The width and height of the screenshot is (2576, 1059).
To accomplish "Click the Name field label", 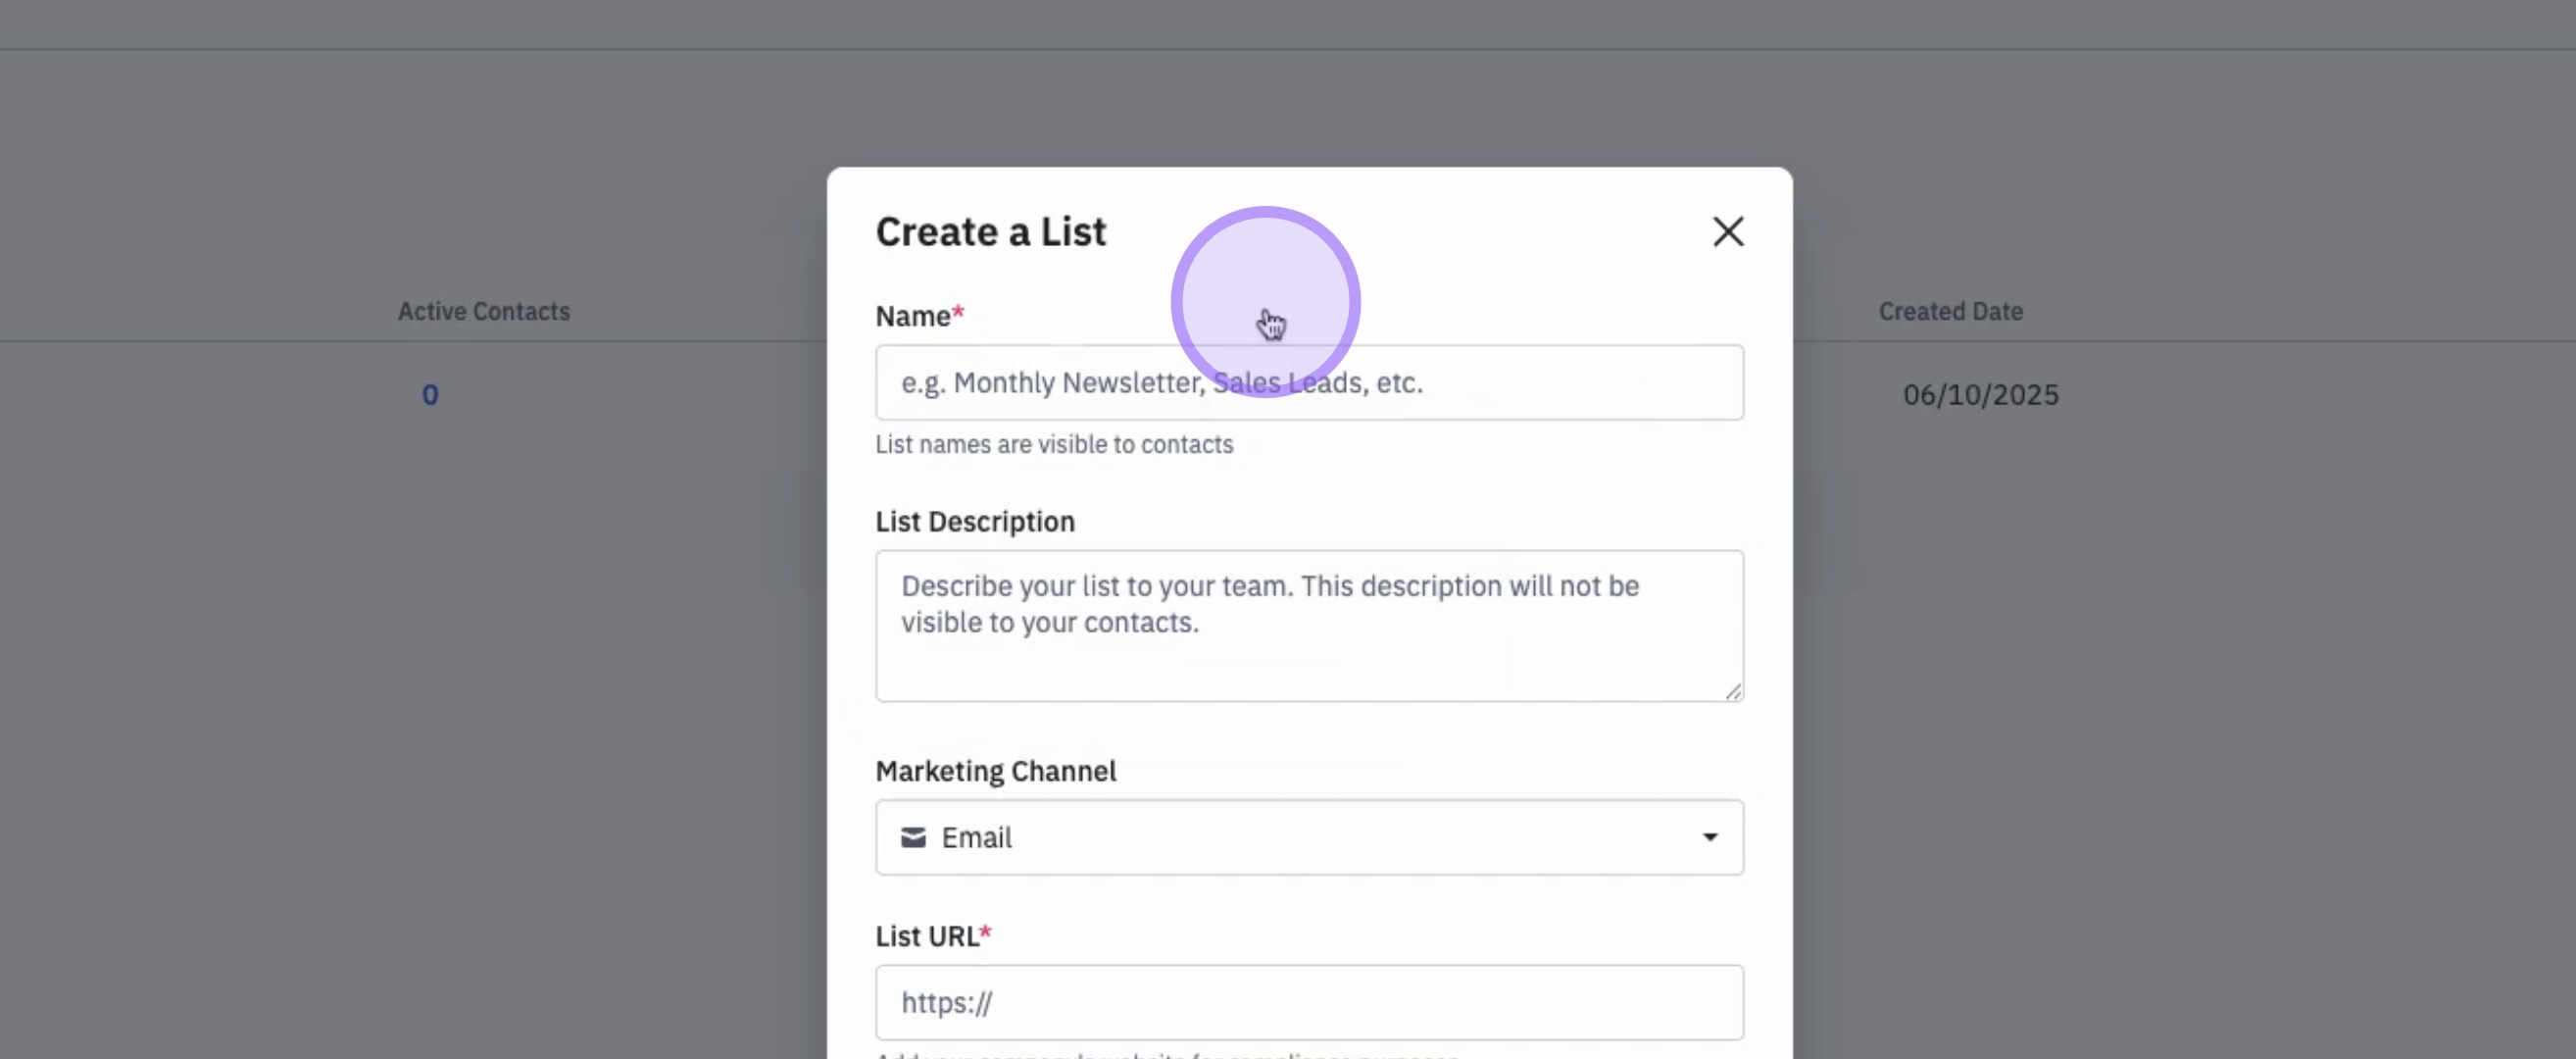I will click(912, 316).
